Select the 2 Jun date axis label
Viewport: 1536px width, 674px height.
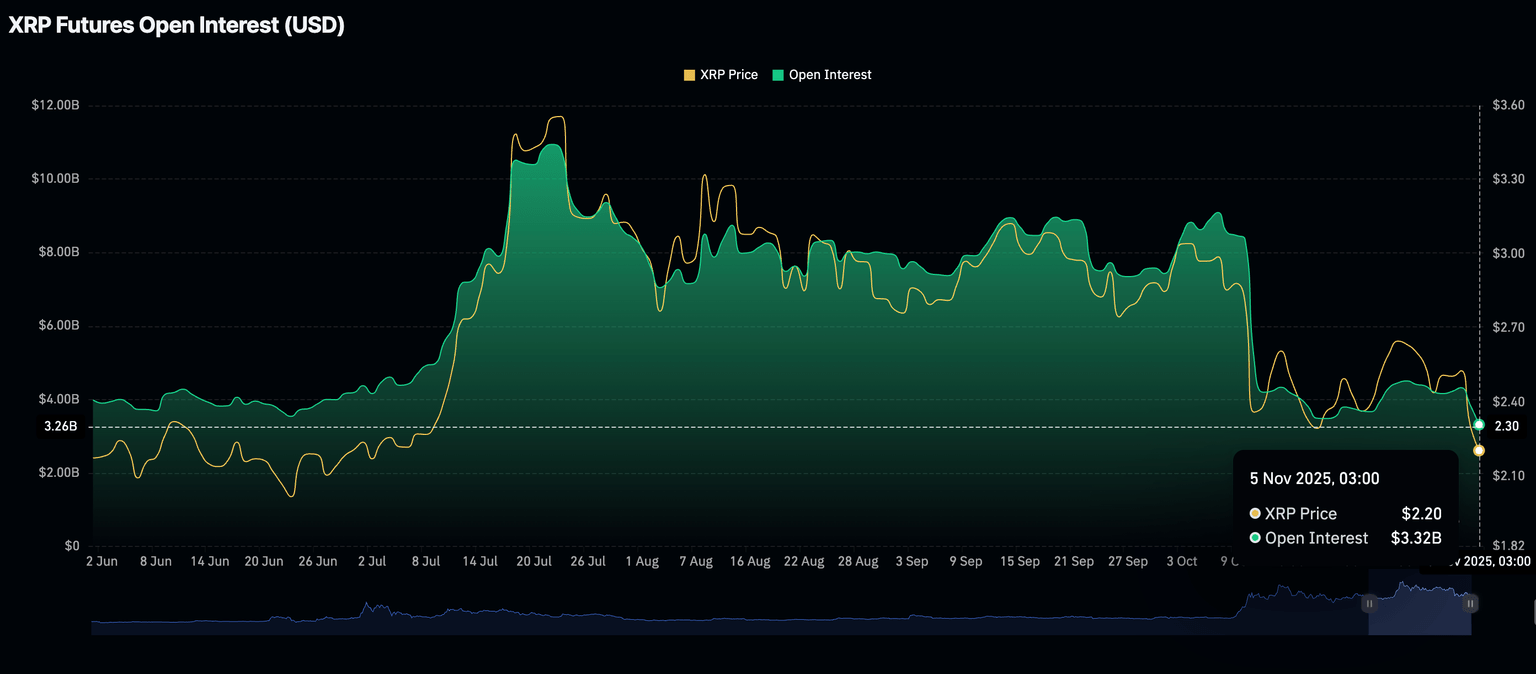101,561
